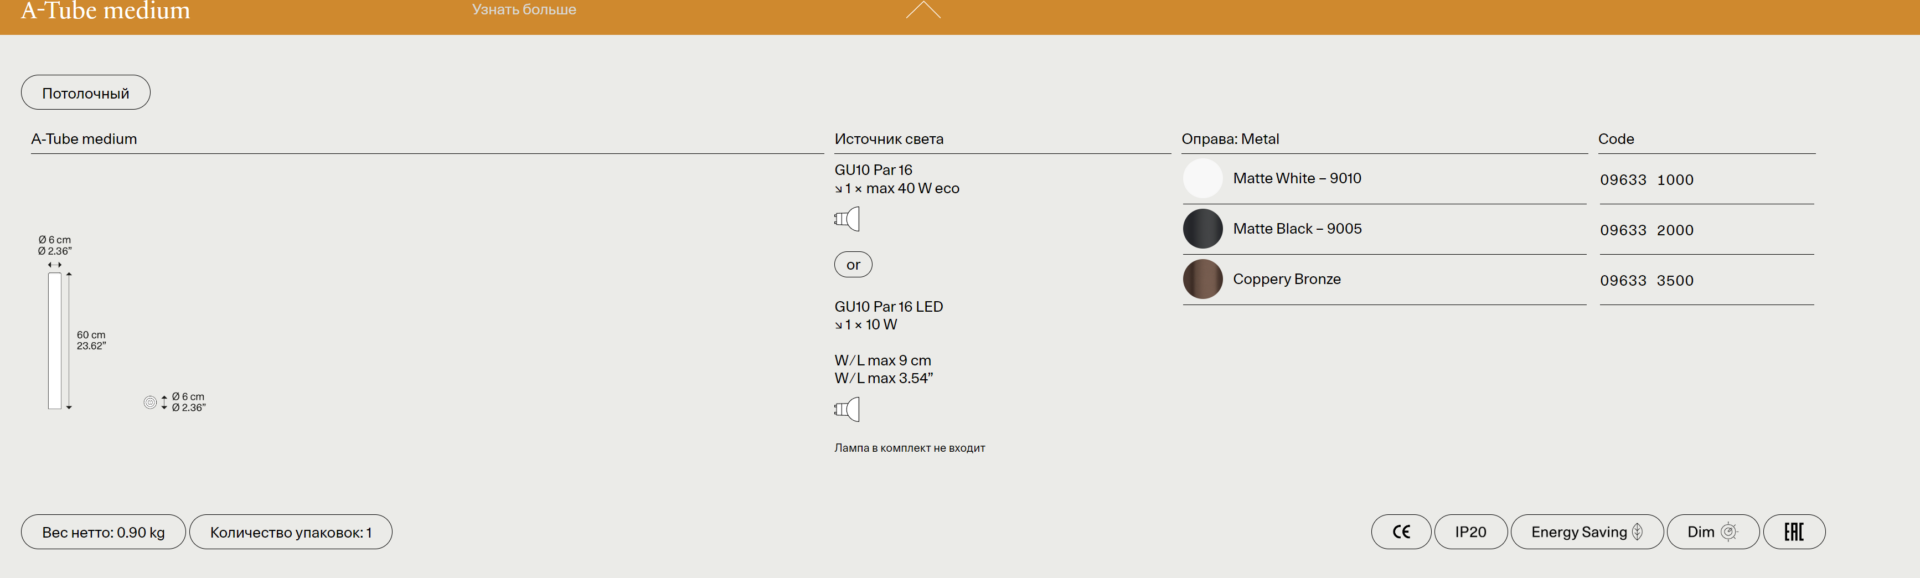Click the side view tube dimension drawing

(x=55, y=341)
